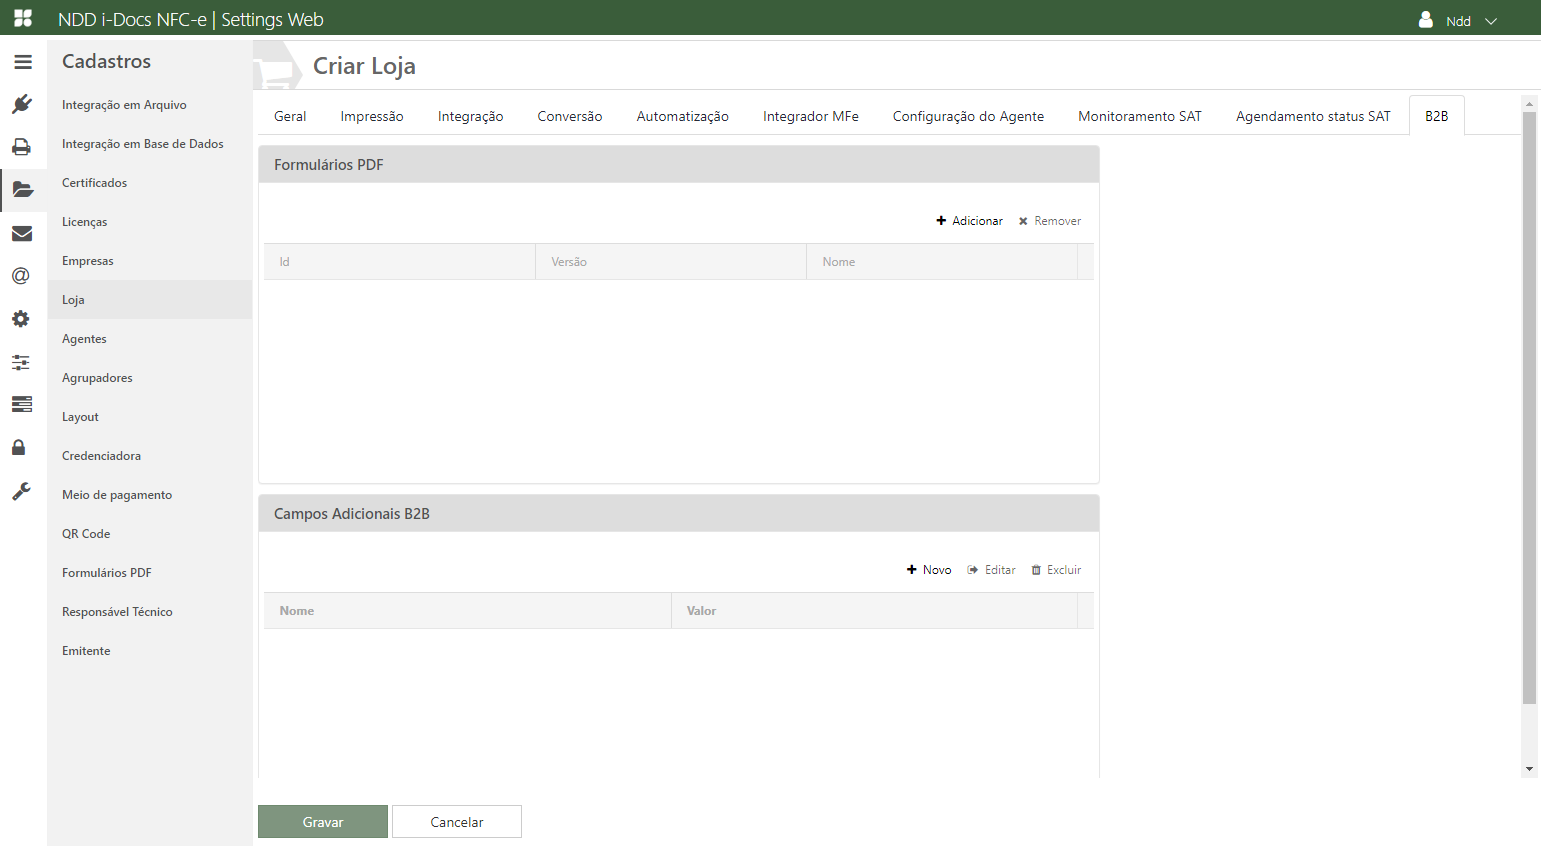Open the server stack sidebar icon

click(x=22, y=404)
